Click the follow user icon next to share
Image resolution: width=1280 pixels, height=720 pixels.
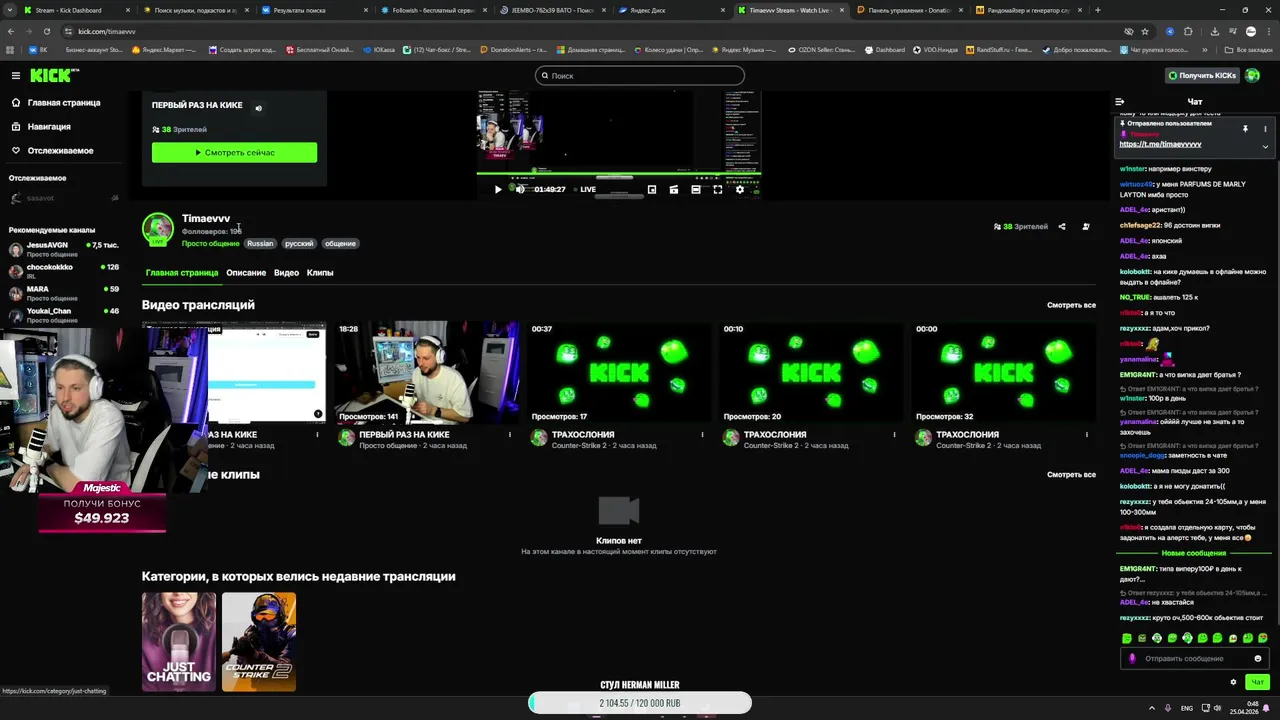(1086, 227)
